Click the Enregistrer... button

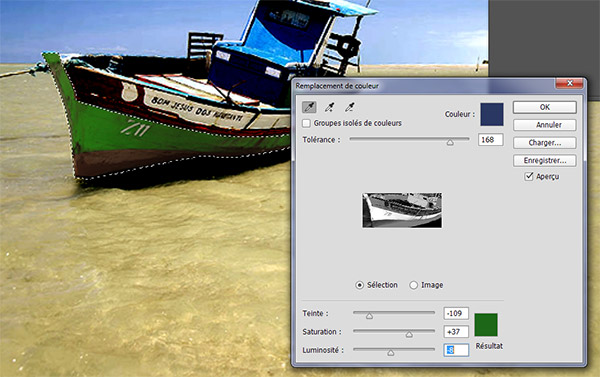(545, 160)
